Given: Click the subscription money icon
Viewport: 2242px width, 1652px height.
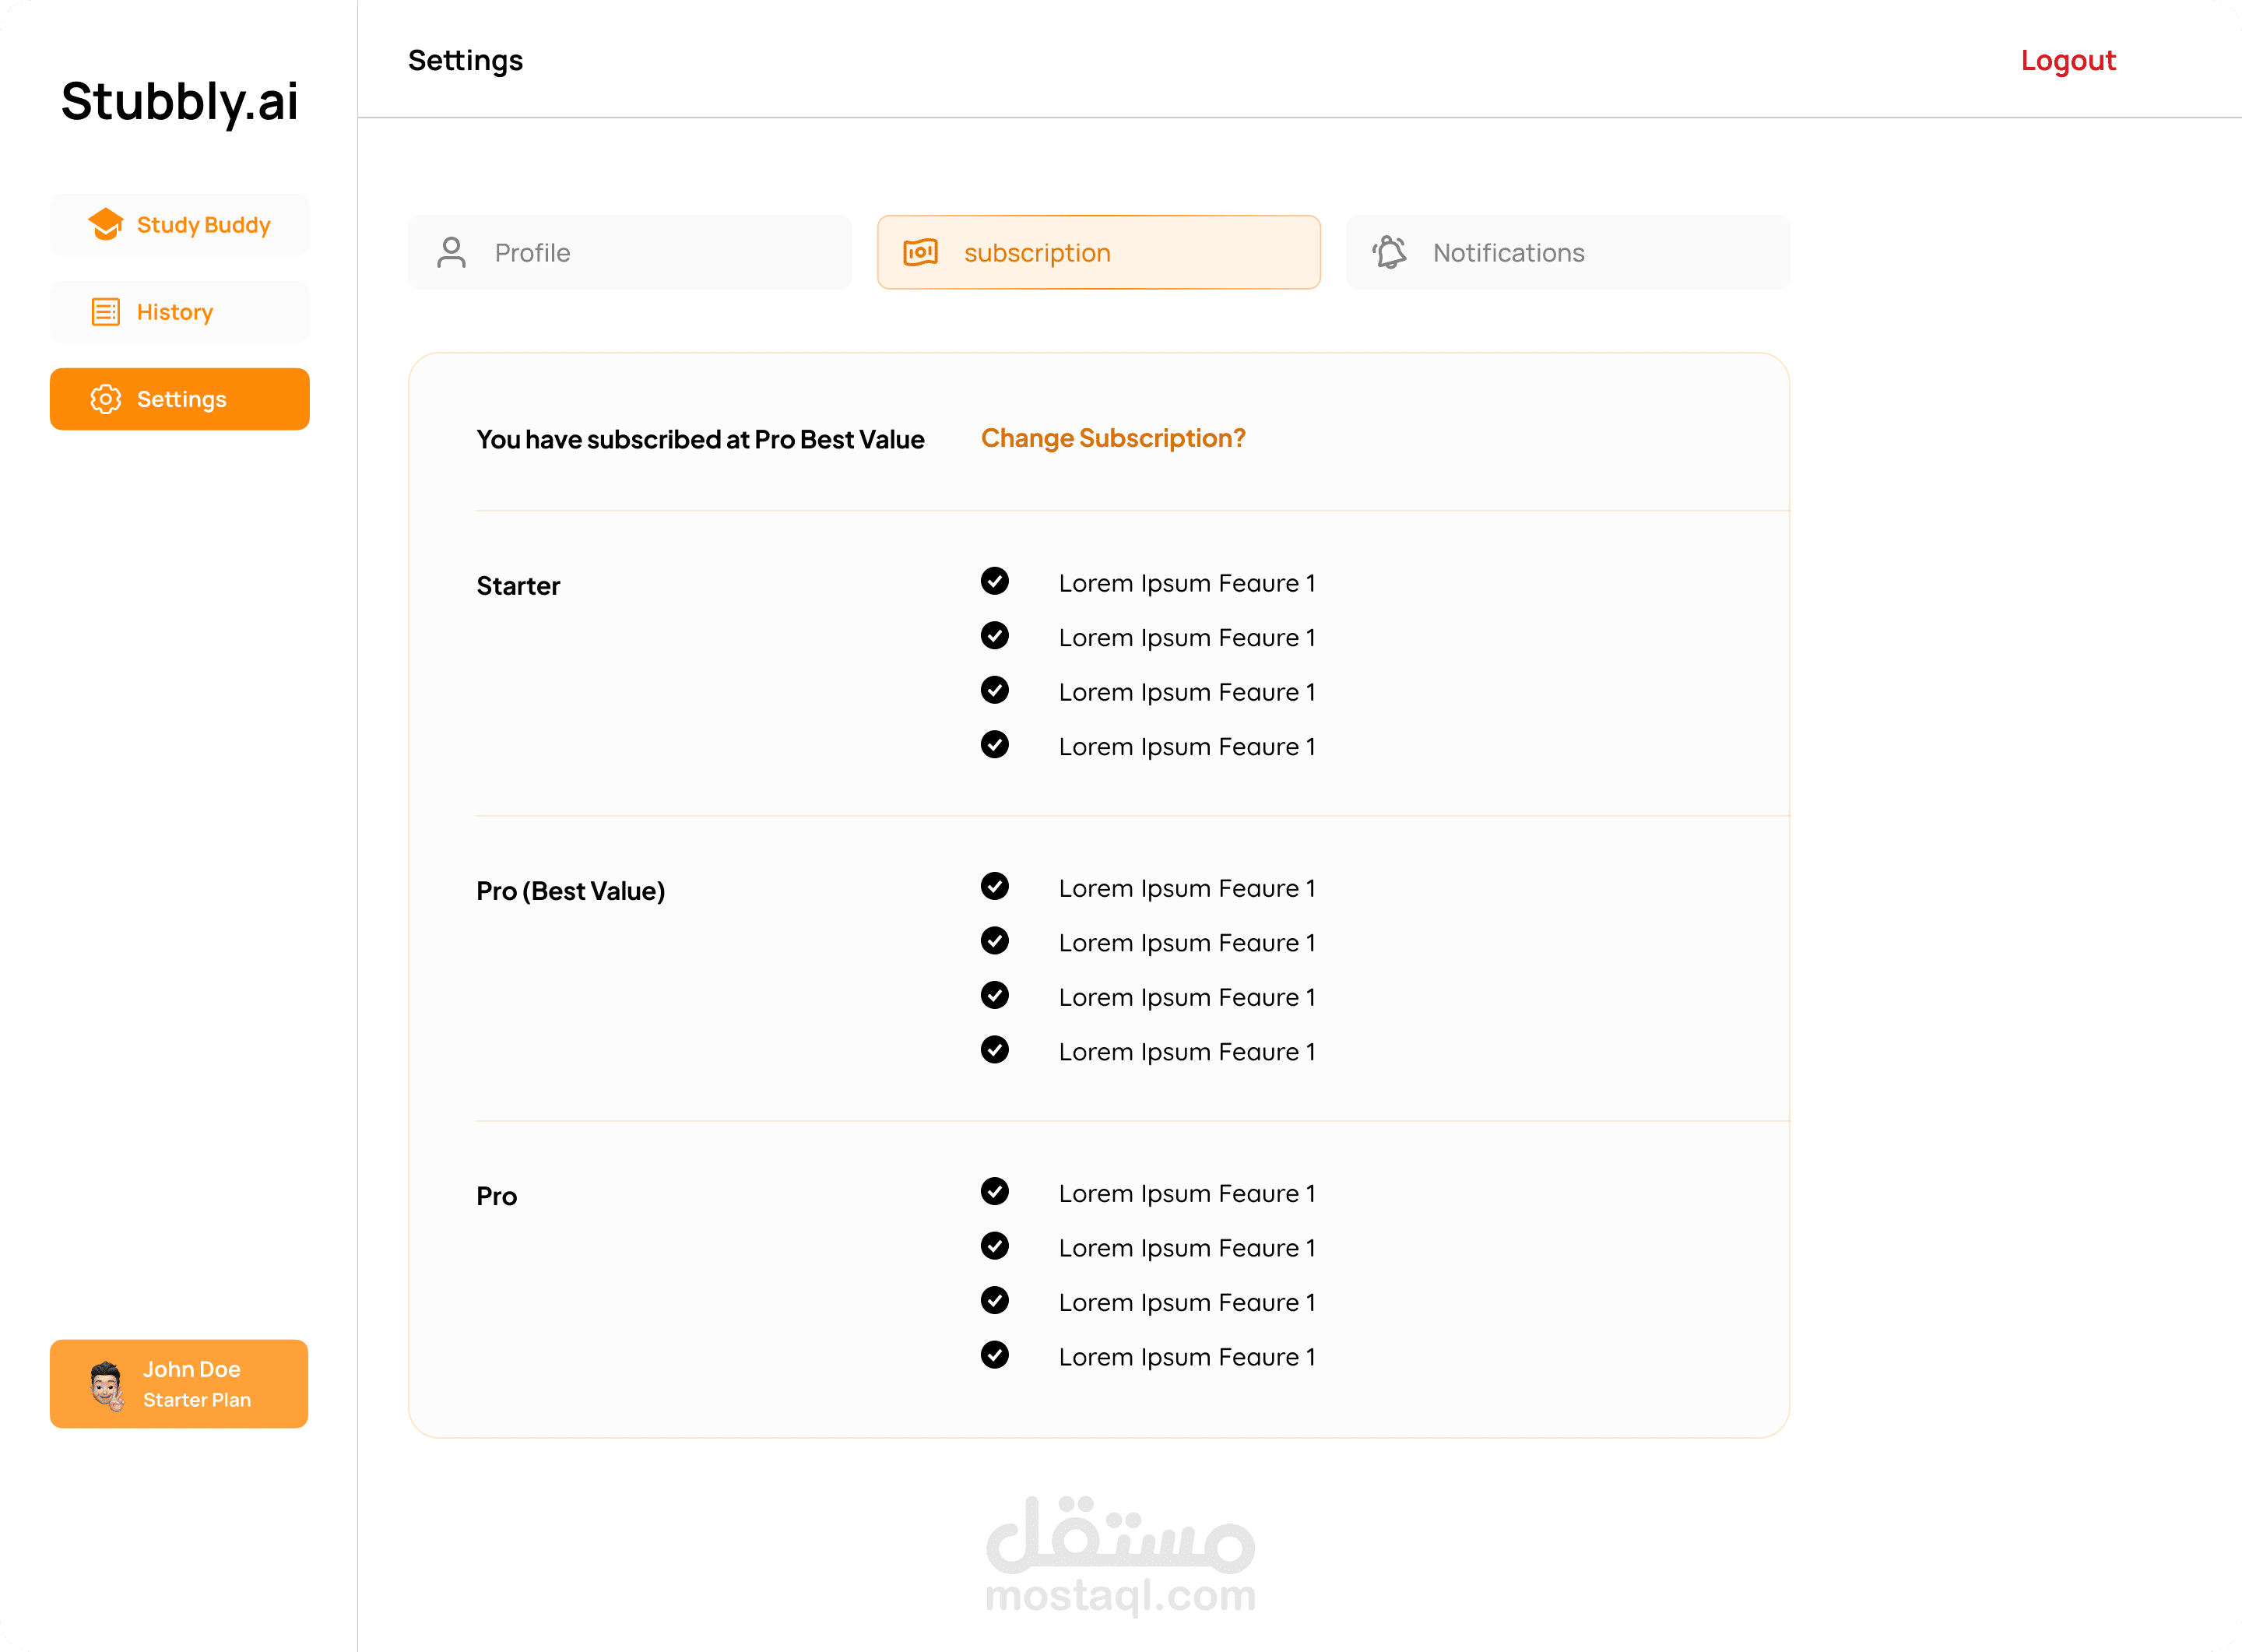Looking at the screenshot, I should [920, 252].
